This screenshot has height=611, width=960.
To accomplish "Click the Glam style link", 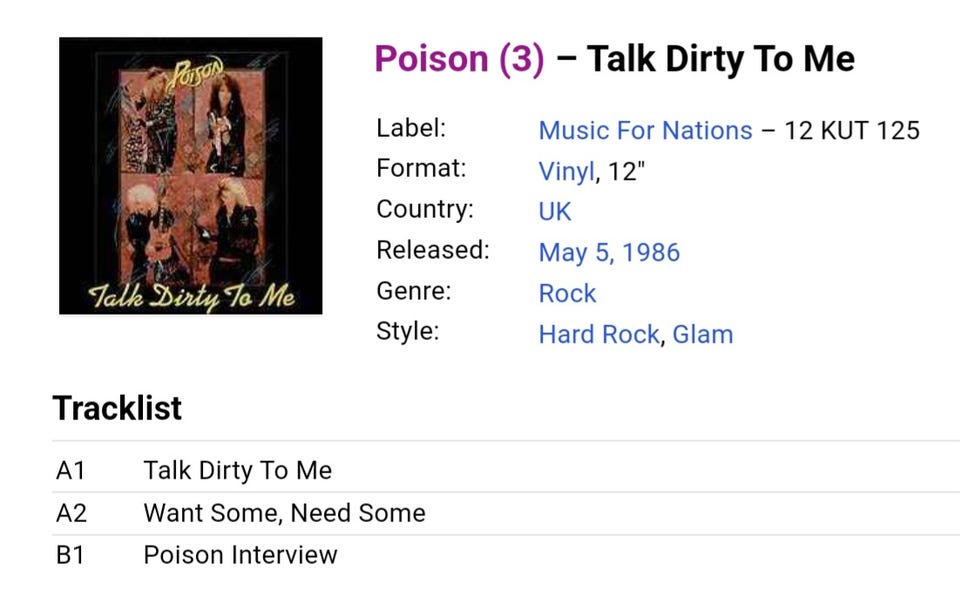I will tap(702, 334).
